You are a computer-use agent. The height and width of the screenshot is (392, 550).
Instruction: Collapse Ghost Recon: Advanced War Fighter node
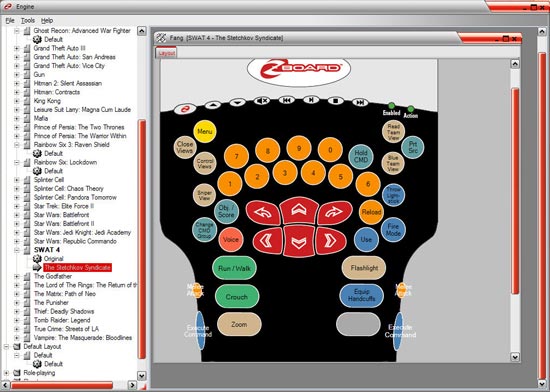(x=17, y=31)
